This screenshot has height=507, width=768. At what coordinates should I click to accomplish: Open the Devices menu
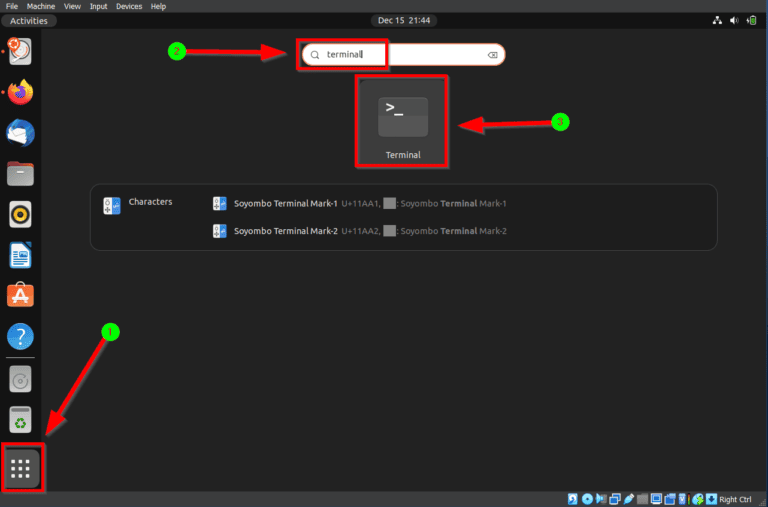(x=129, y=6)
